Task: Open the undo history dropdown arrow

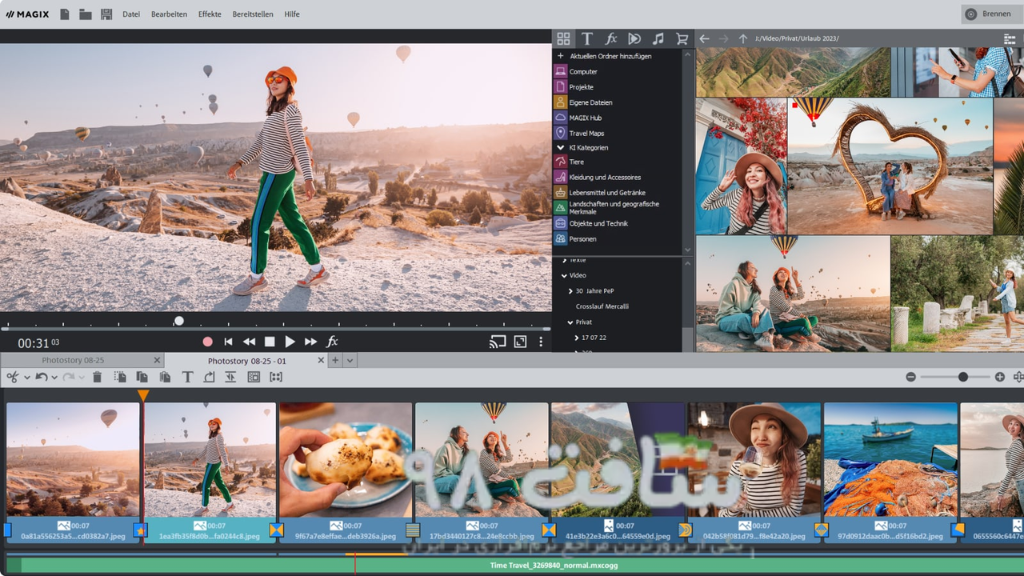Action: (x=54, y=377)
